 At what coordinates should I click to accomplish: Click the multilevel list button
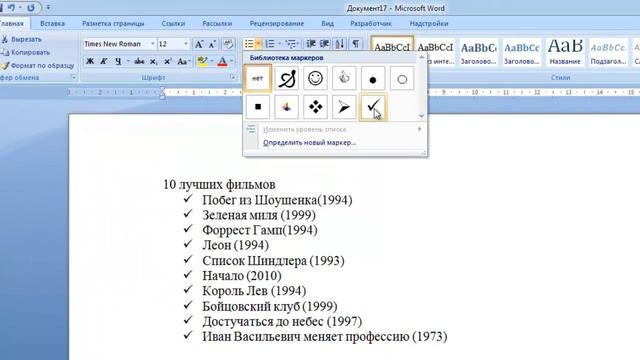(x=290, y=44)
